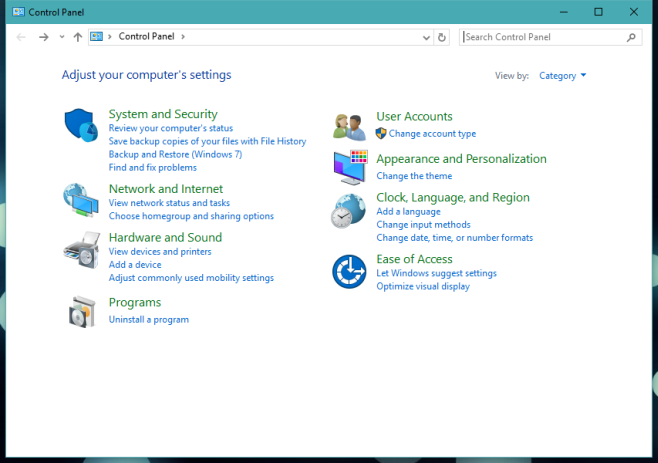Open the Hardware and Sound printer icon
The height and width of the screenshot is (463, 658).
pyautogui.click(x=82, y=250)
